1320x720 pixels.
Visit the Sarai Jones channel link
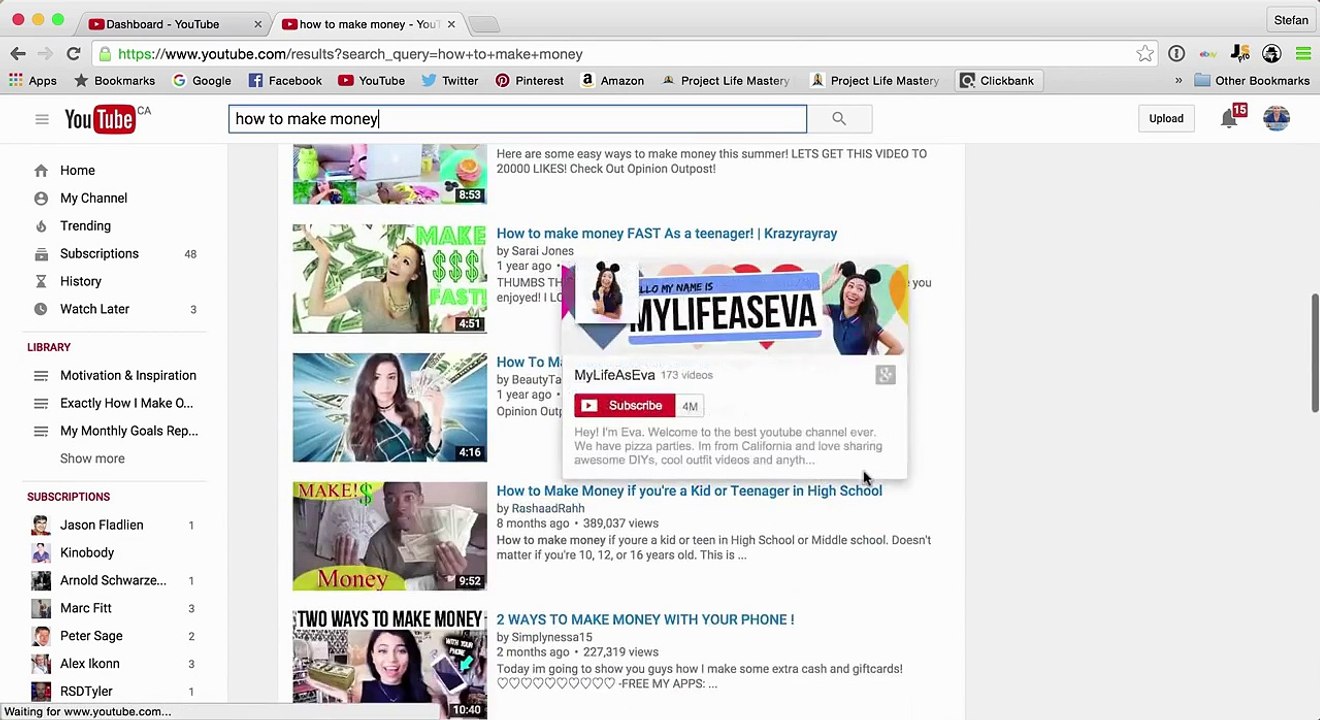[543, 251]
